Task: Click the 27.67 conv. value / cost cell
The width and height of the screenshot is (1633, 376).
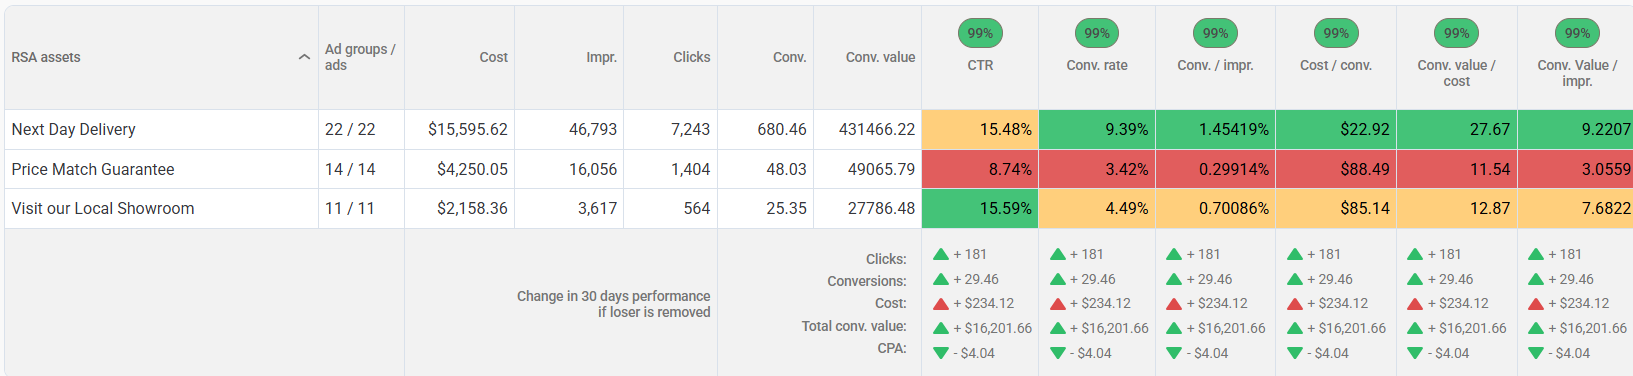Action: pyautogui.click(x=1457, y=130)
